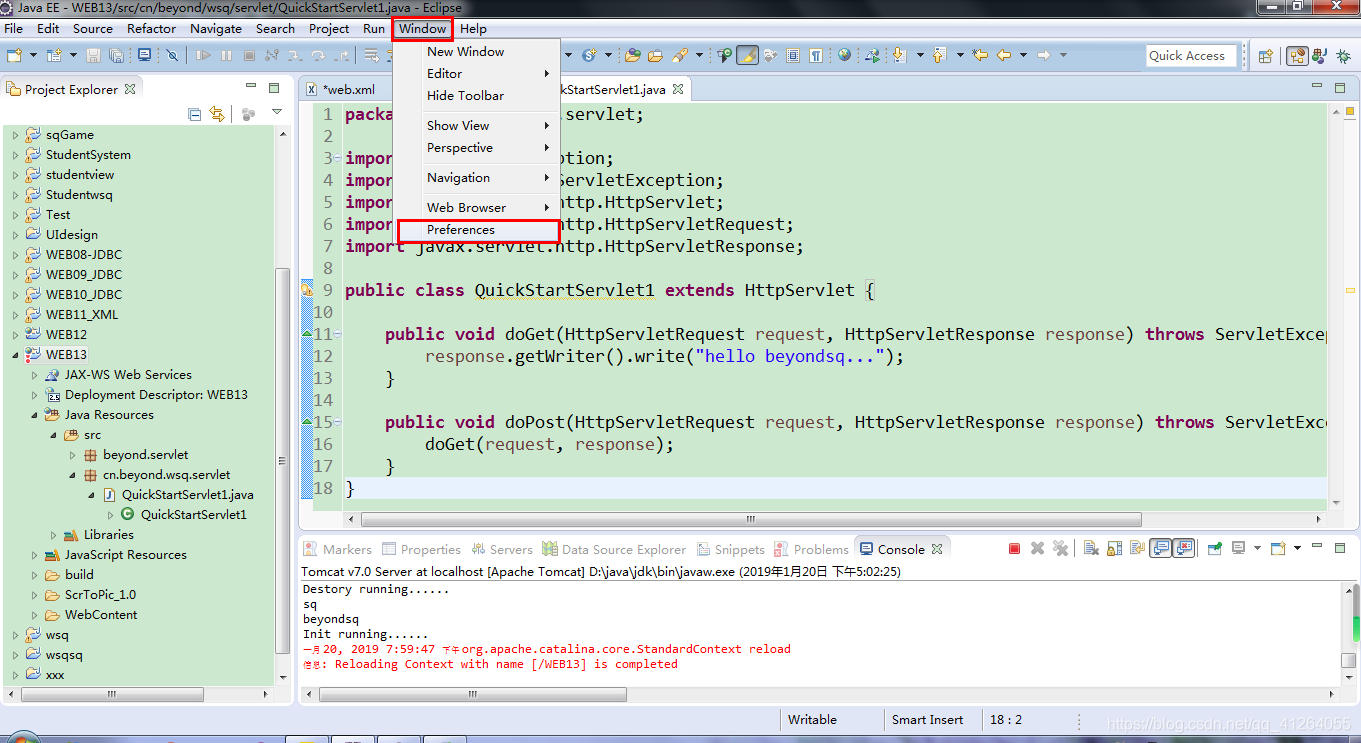Click the Search flashlight toolbar icon
Screen dimensions: 1361x743
coord(681,55)
